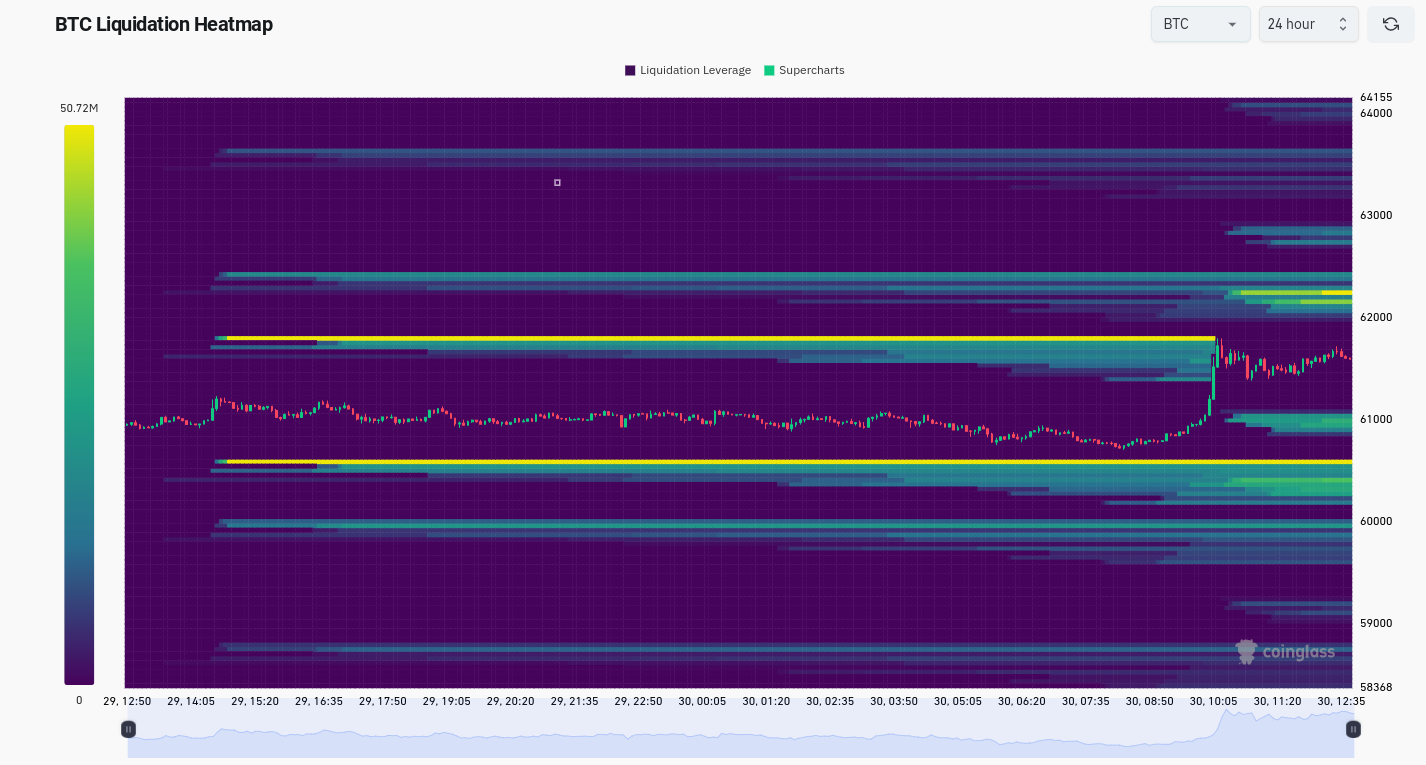This screenshot has height=765, width=1426.
Task: Click the BTC Liquidation Heatmap title
Action: [164, 24]
